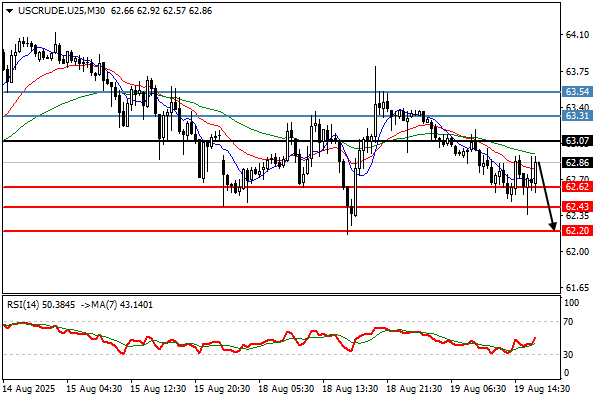Viewport: 600px width, 400px height.
Task: Click the 15 Aug 12:30 time label
Action: [158, 389]
